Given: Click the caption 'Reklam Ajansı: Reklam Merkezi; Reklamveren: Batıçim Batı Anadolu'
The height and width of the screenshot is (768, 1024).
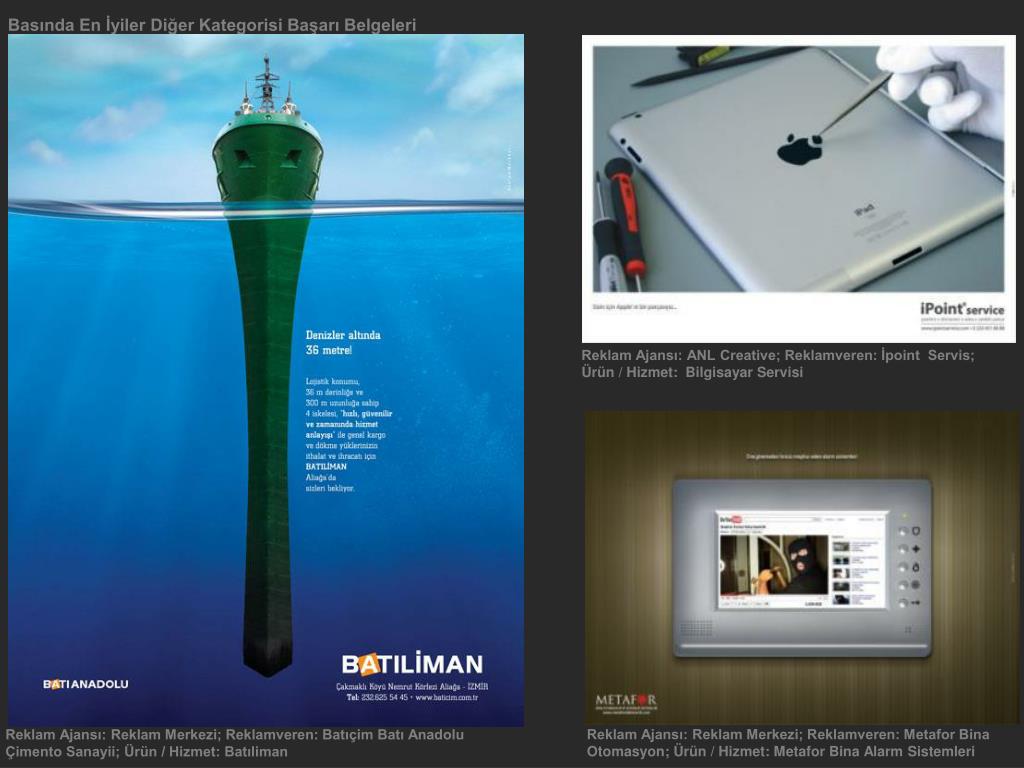Looking at the screenshot, I should coord(235,735).
